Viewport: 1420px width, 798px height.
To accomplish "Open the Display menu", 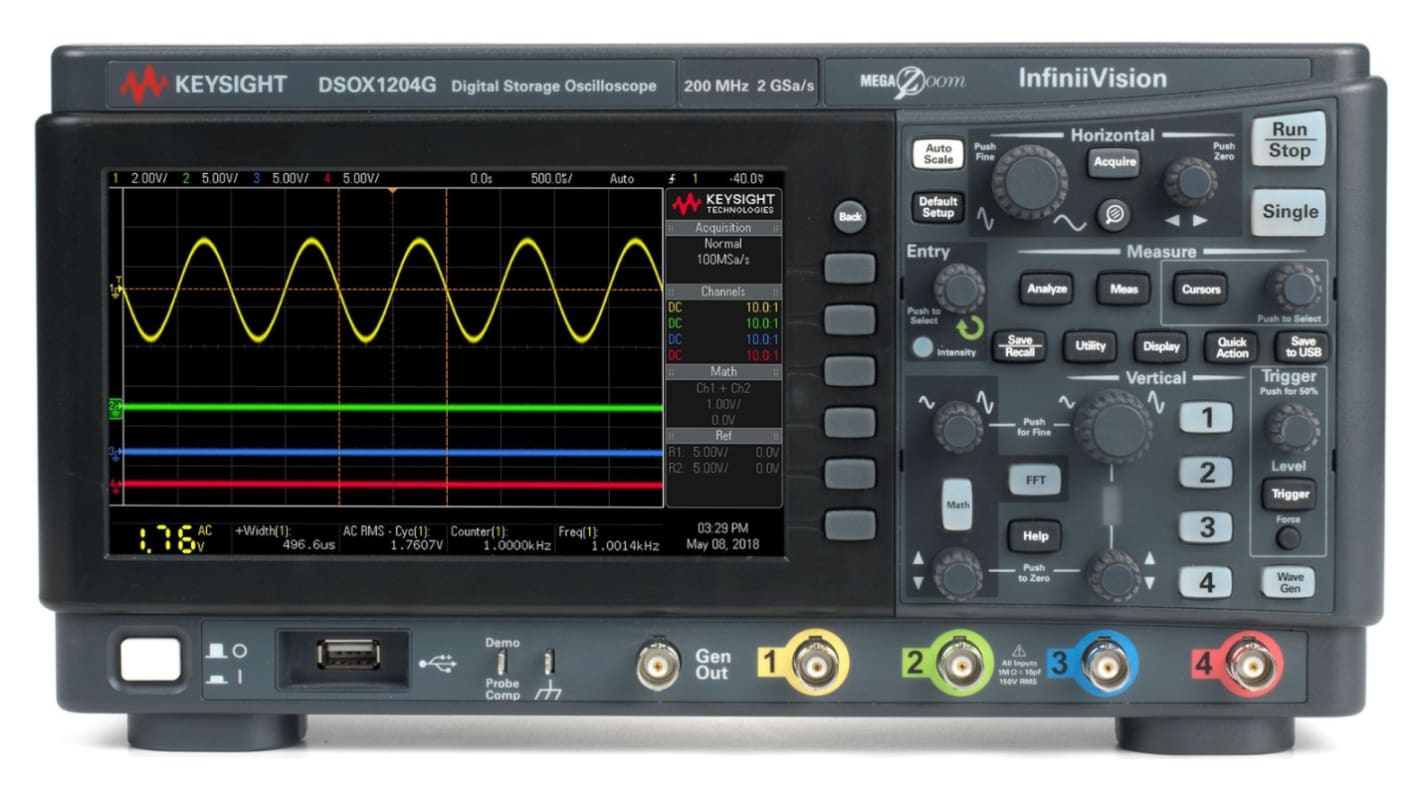I will pos(1161,346).
